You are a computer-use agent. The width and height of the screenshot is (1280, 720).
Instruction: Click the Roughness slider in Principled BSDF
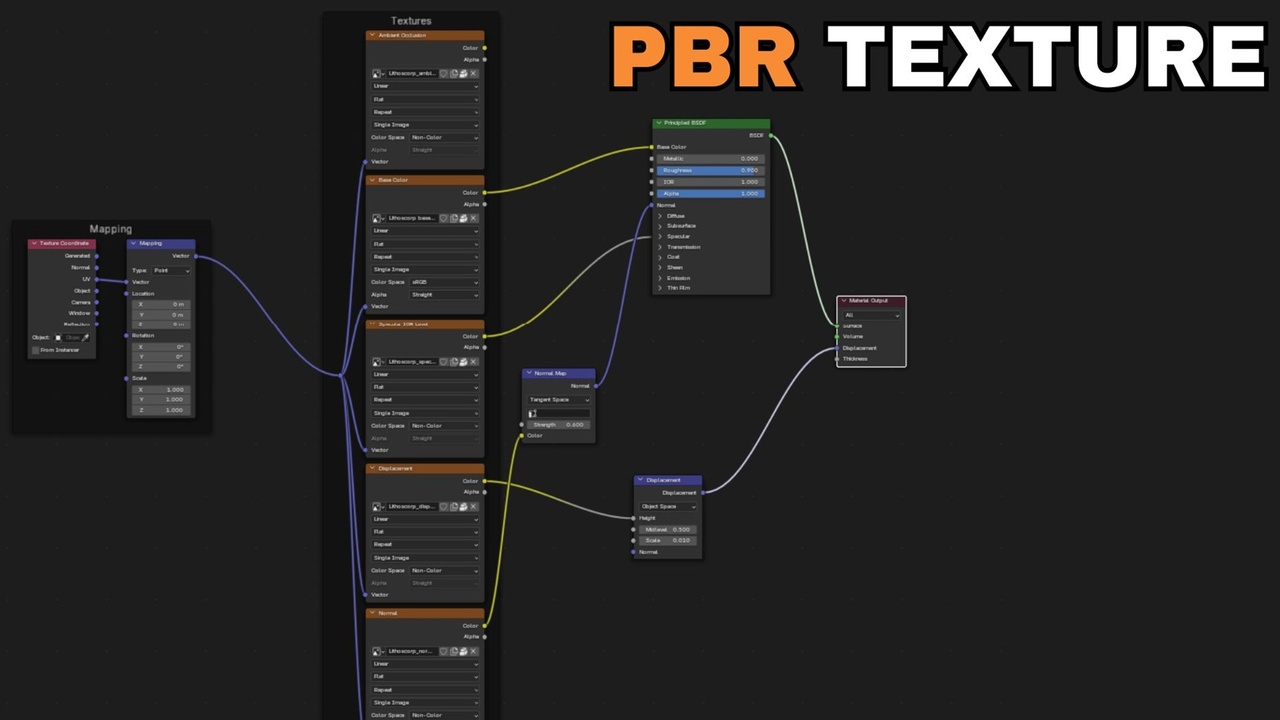[710, 170]
